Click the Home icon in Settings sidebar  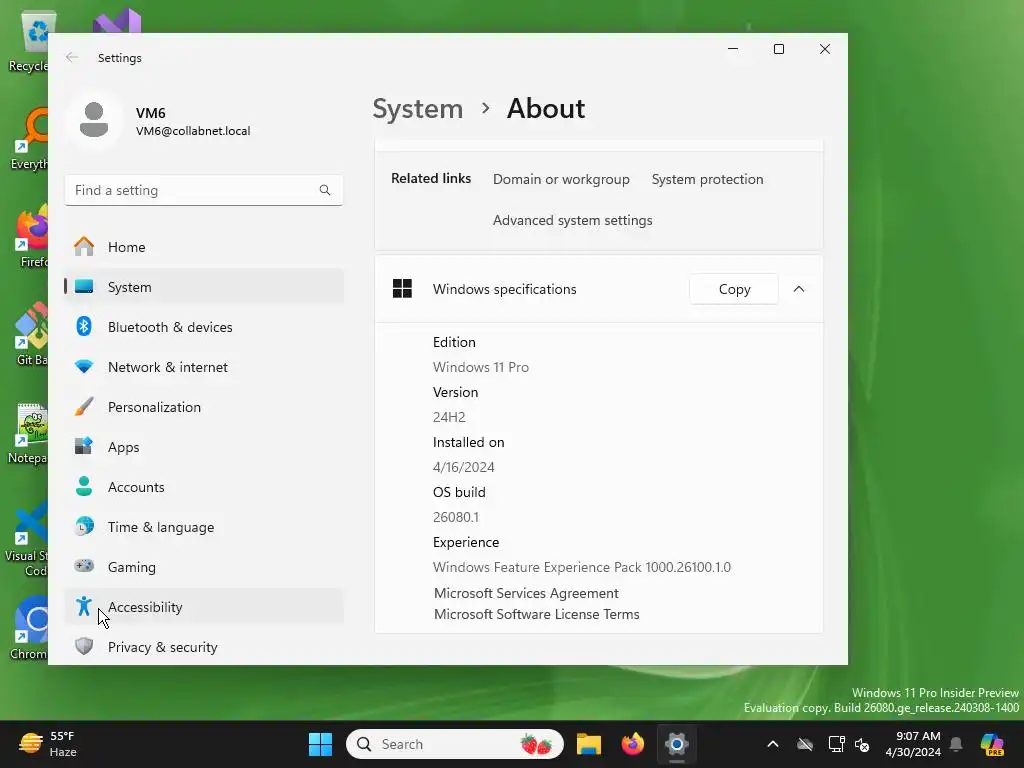(84, 247)
